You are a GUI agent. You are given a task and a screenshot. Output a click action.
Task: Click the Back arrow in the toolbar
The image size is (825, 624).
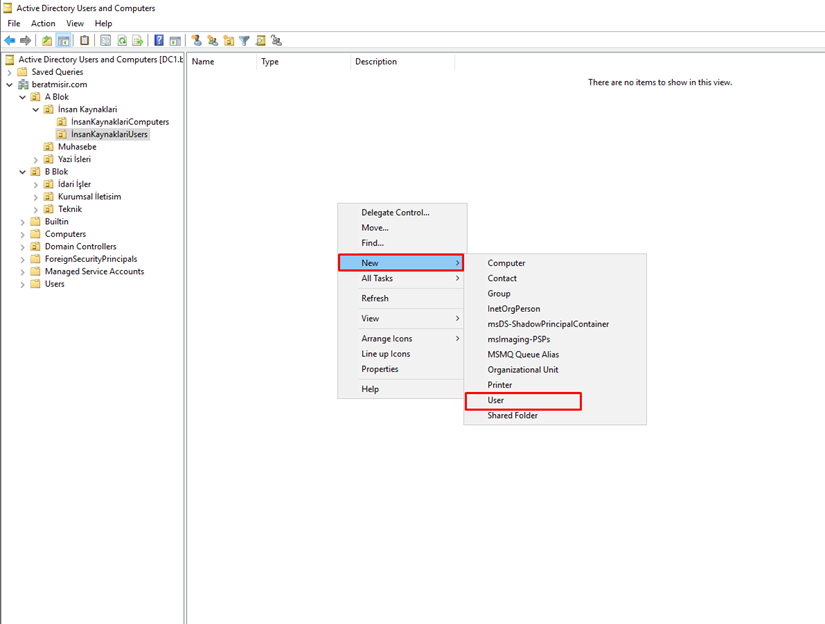[10, 41]
